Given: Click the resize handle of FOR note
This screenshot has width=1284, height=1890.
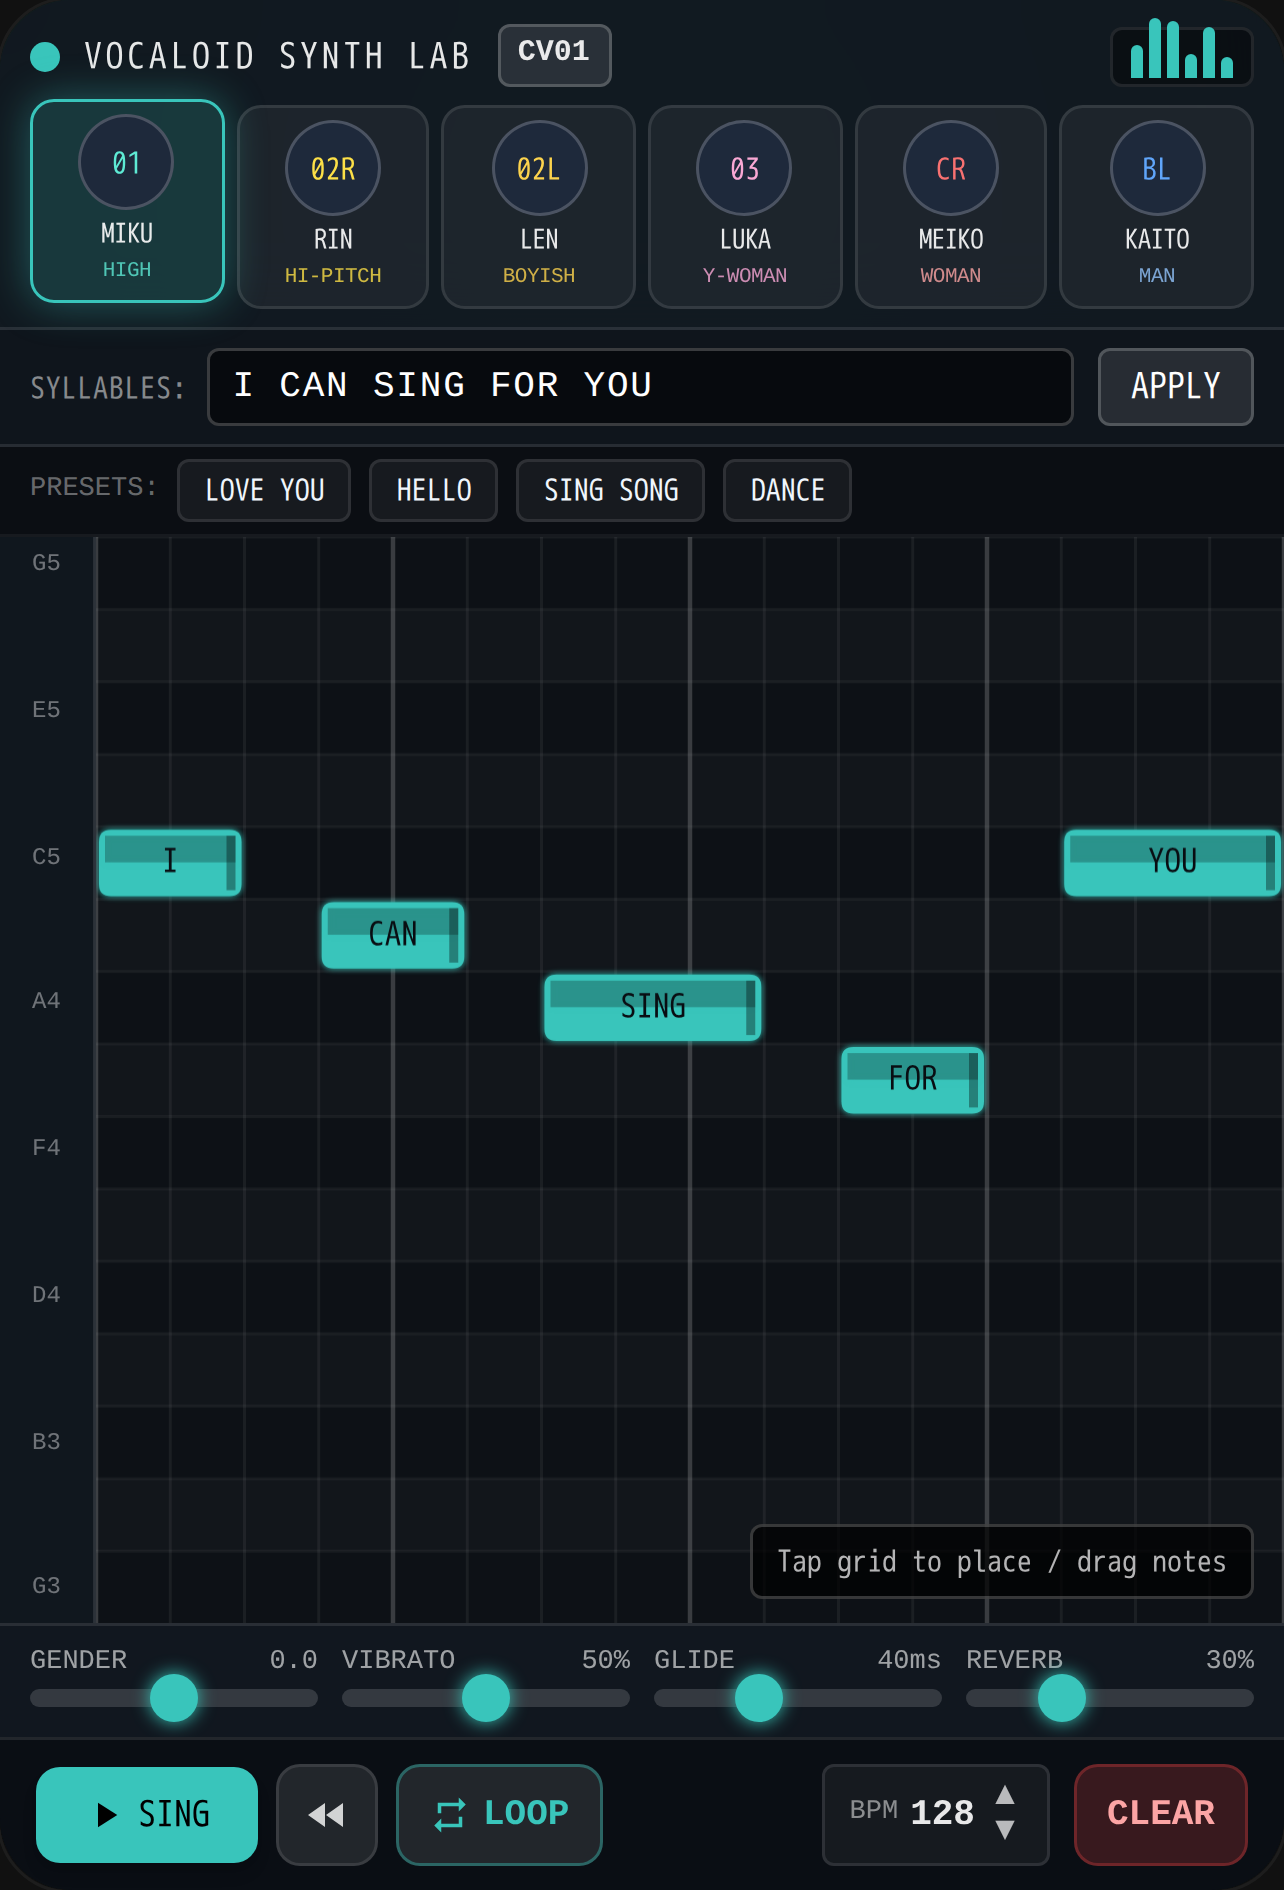Looking at the screenshot, I should pyautogui.click(x=973, y=1080).
